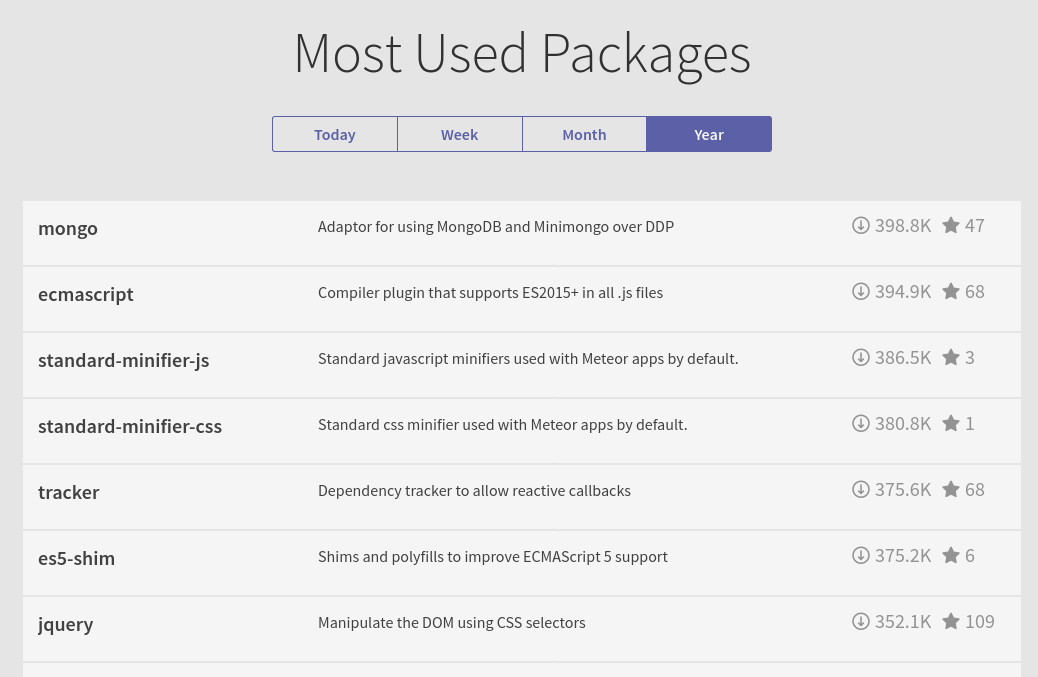Click the star icon on the mongo row
Viewport: 1038px width, 677px height.
coord(951,226)
